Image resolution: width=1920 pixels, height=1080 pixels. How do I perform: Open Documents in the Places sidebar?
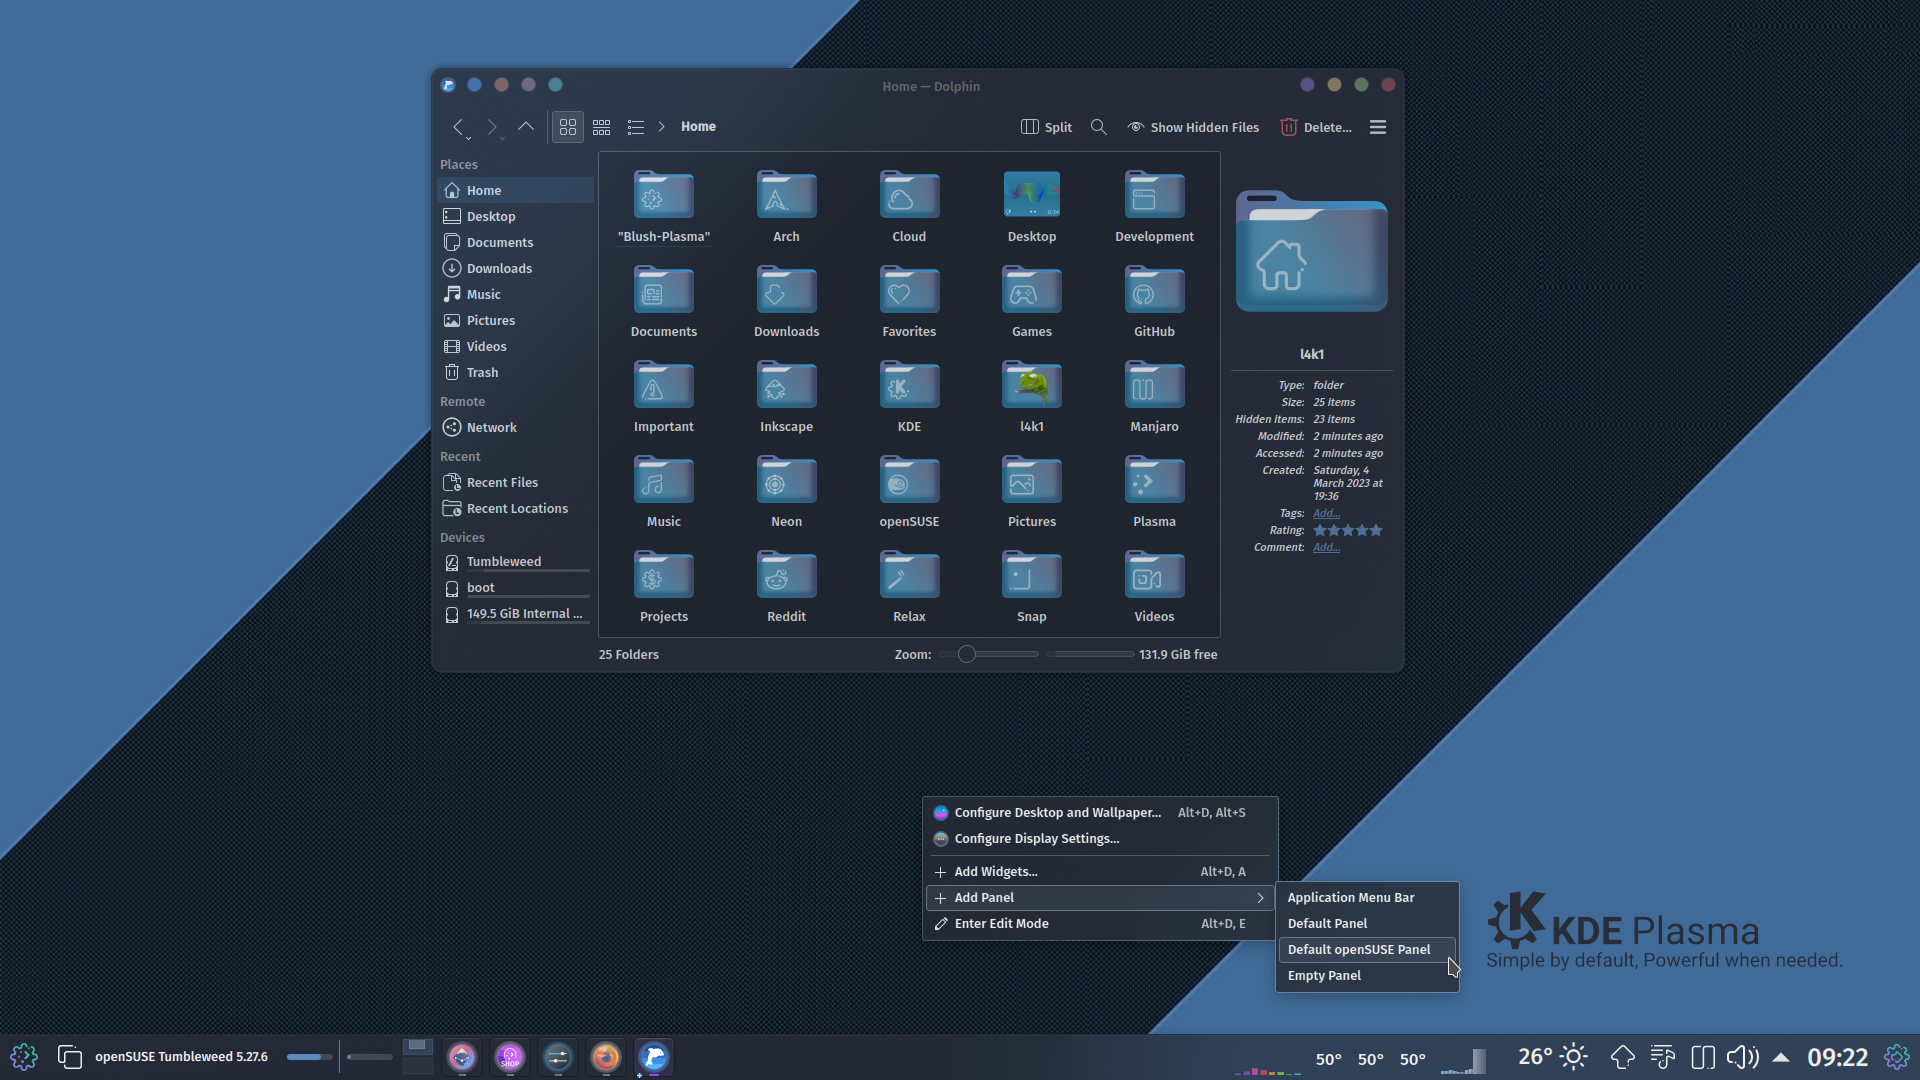(x=515, y=242)
